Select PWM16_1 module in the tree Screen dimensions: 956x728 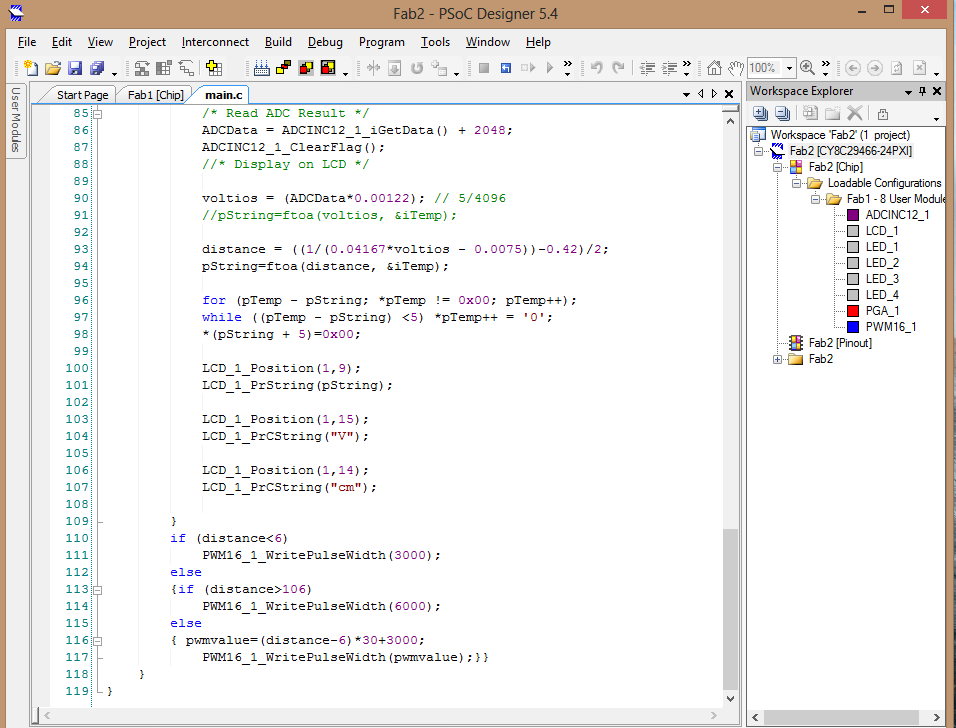890,327
